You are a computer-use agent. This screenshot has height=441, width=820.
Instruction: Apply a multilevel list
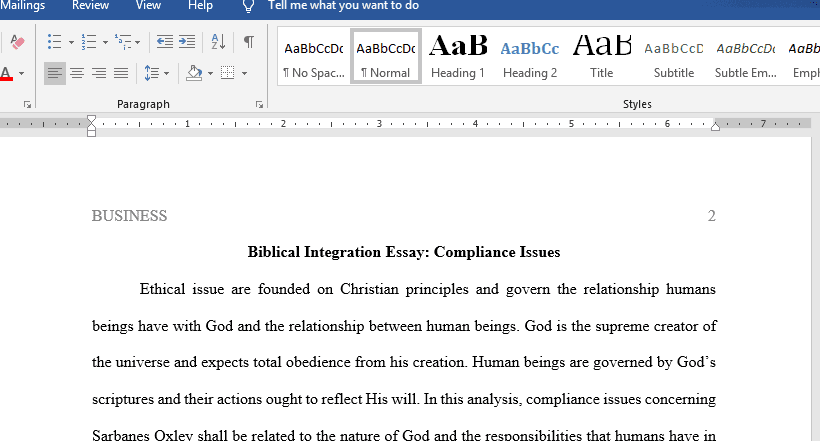pyautogui.click(x=123, y=41)
